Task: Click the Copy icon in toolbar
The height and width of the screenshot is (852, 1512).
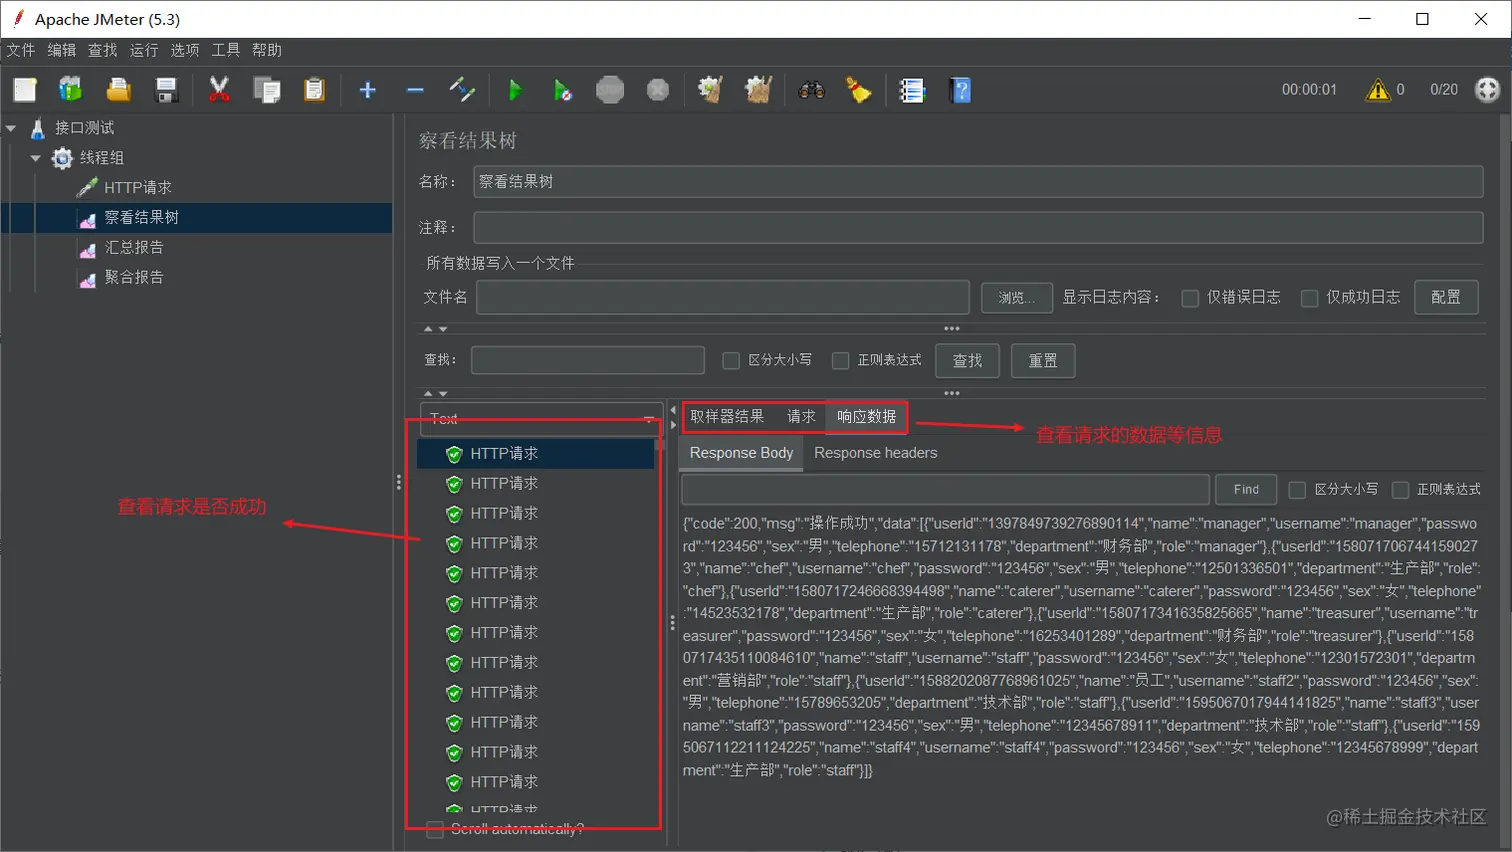Action: pyautogui.click(x=267, y=90)
